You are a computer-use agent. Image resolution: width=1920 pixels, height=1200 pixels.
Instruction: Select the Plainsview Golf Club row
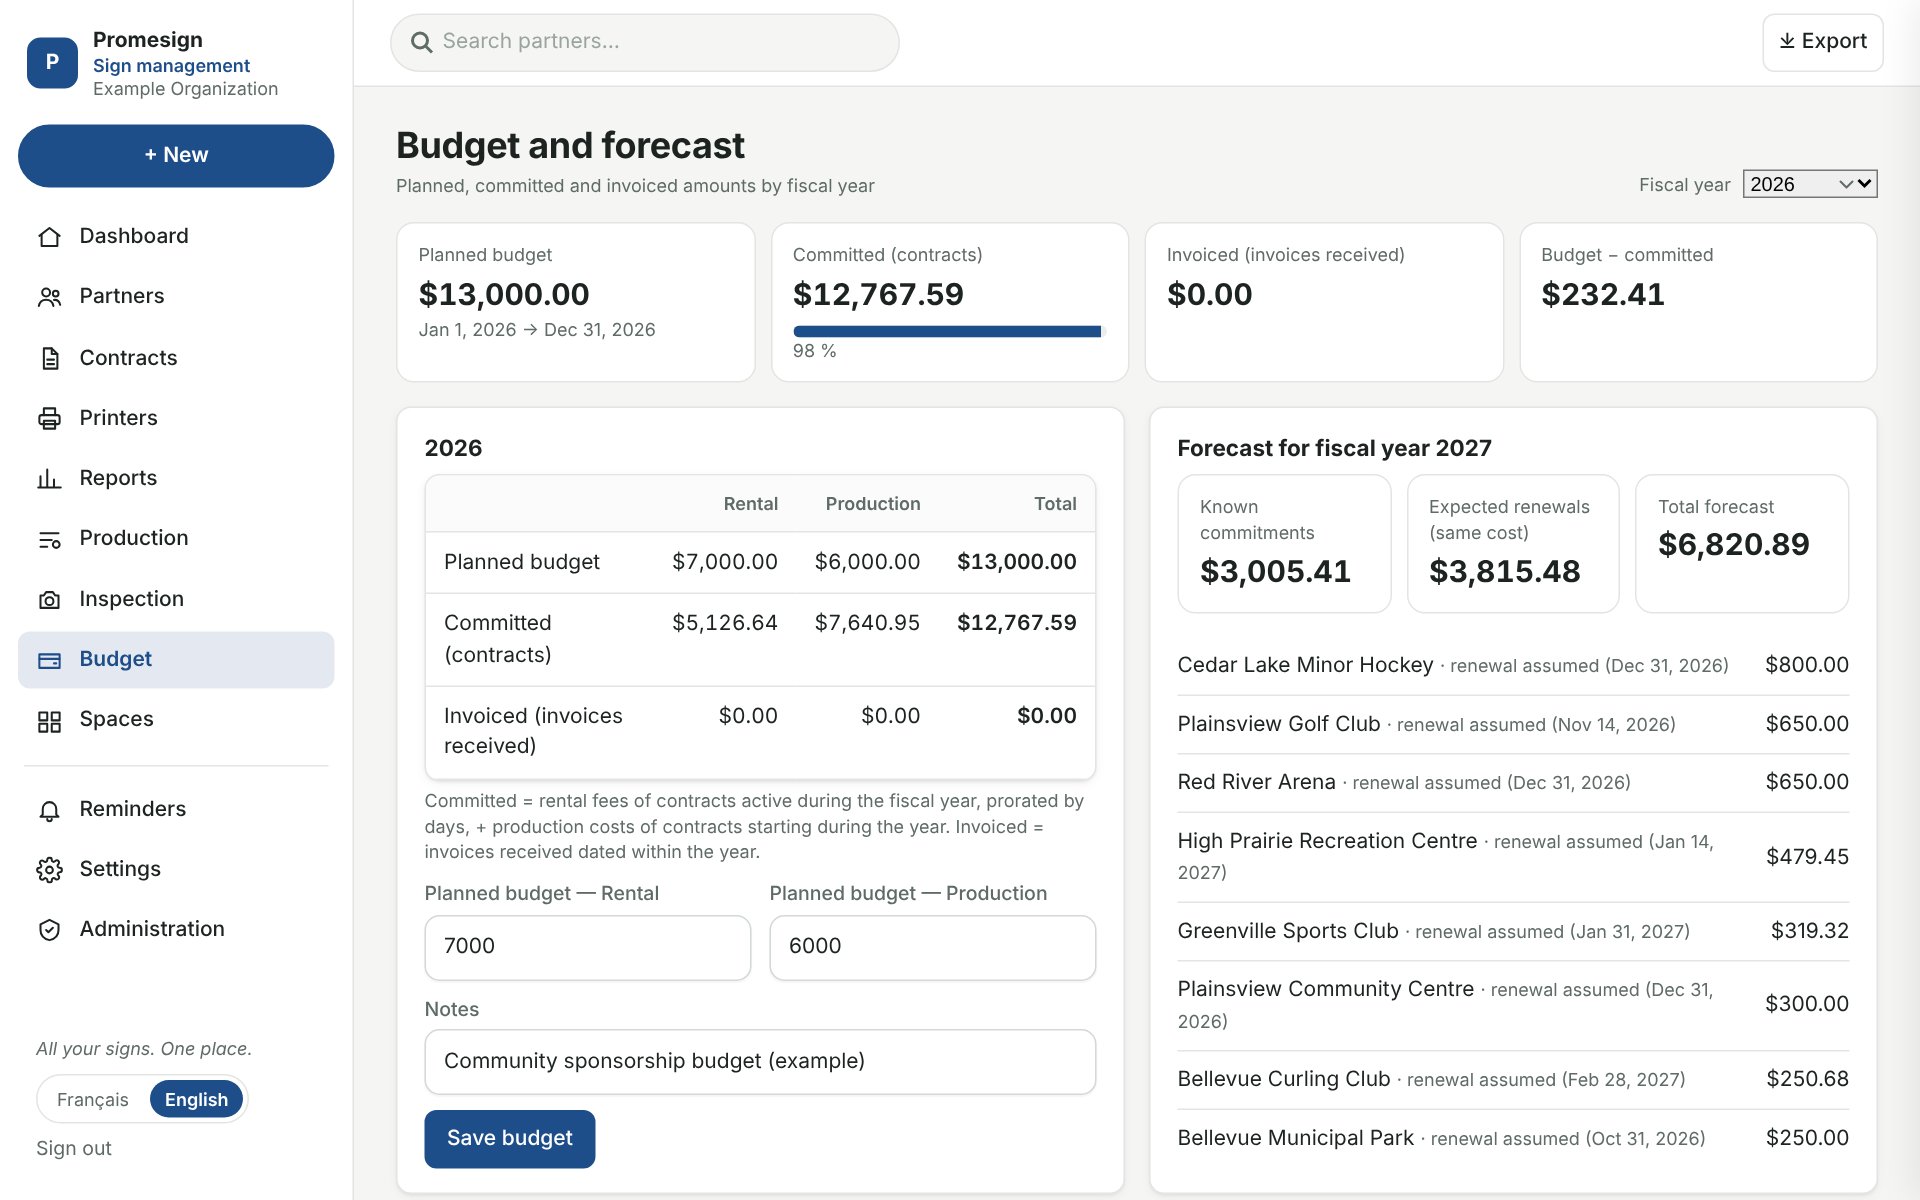coord(1513,724)
